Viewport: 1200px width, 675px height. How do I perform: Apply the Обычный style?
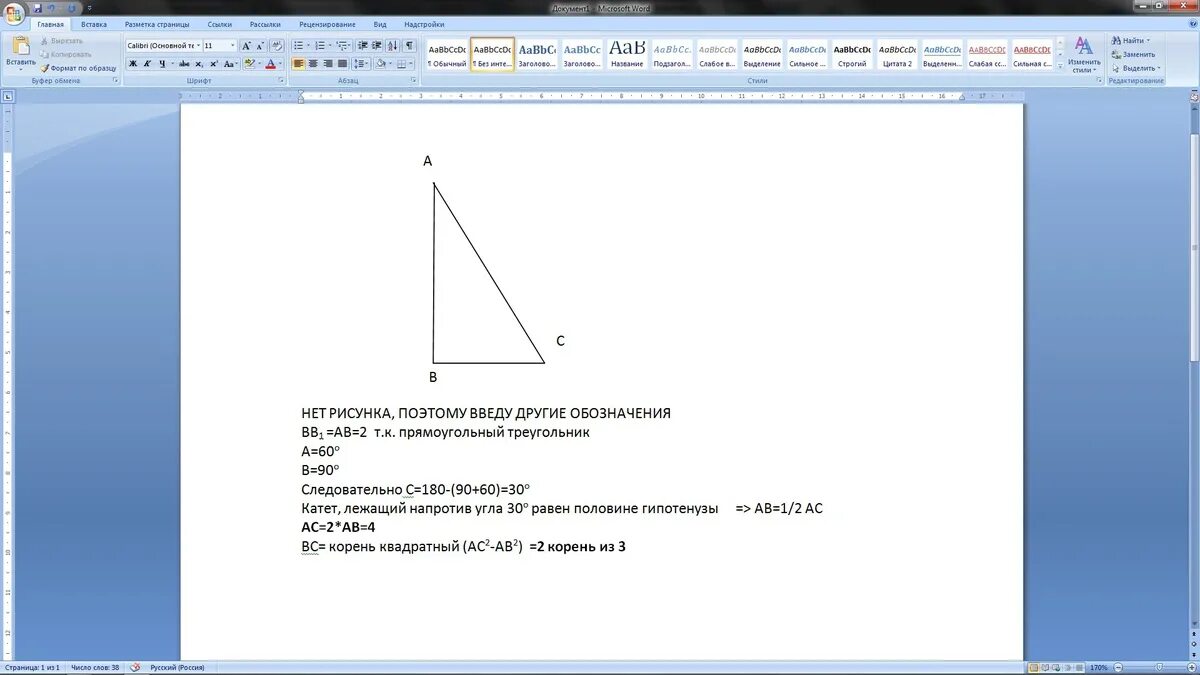[x=447, y=55]
